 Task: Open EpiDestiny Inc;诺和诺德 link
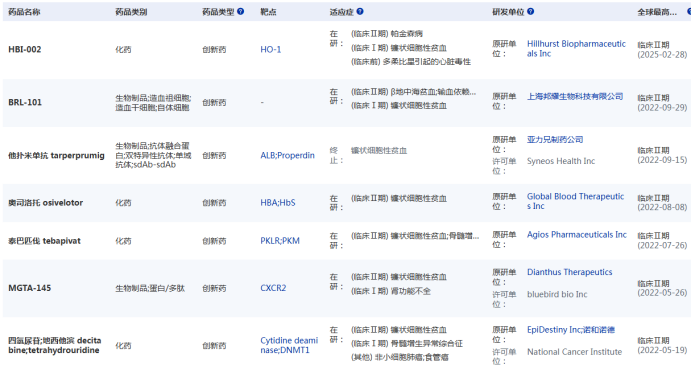571,329
